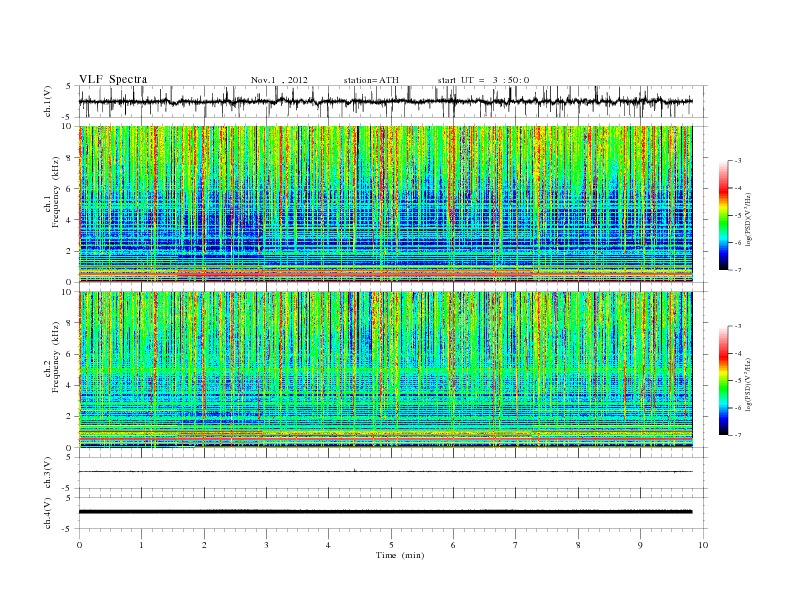
Task: Click the '10' tick on time axis
Action: 703,545
